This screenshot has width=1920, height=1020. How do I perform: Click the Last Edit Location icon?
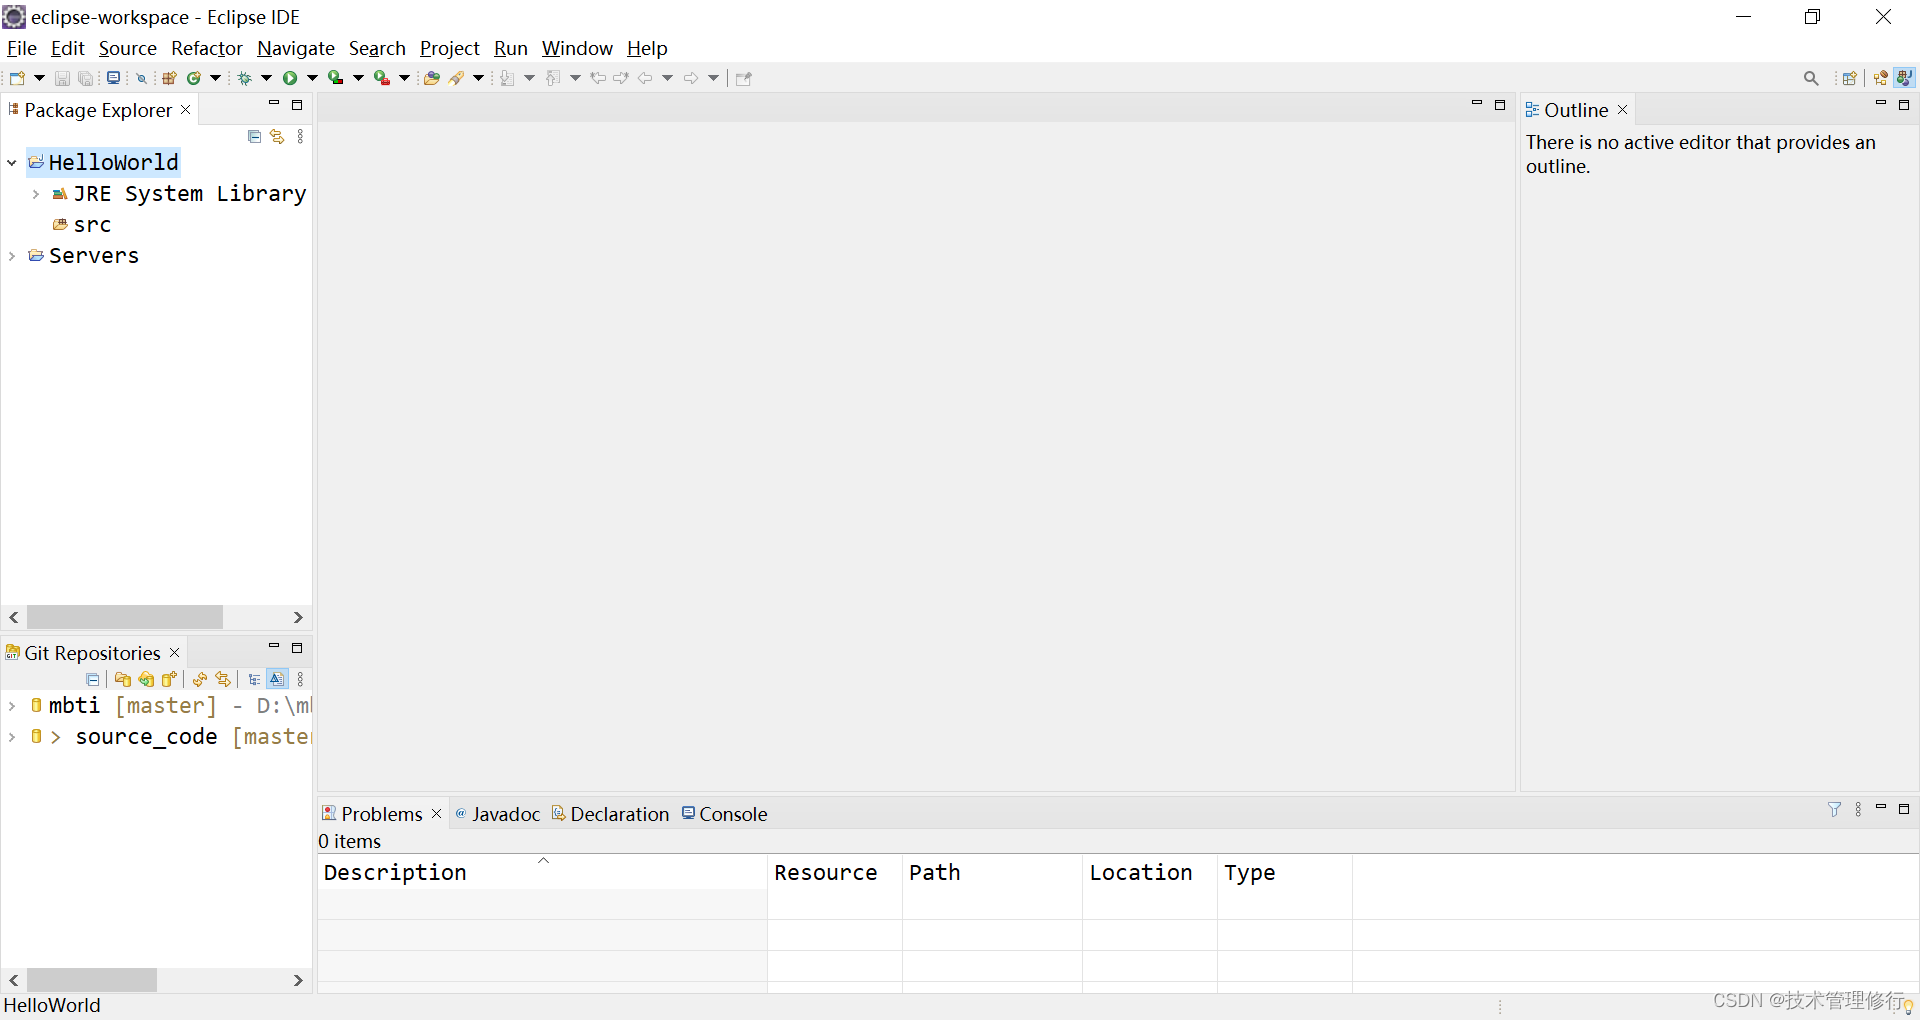click(598, 78)
